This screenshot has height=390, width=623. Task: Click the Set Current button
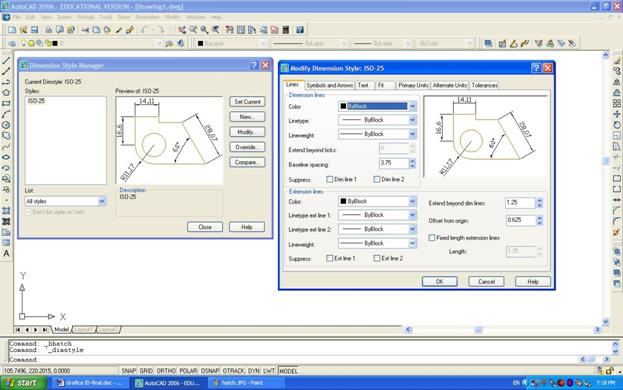point(247,102)
